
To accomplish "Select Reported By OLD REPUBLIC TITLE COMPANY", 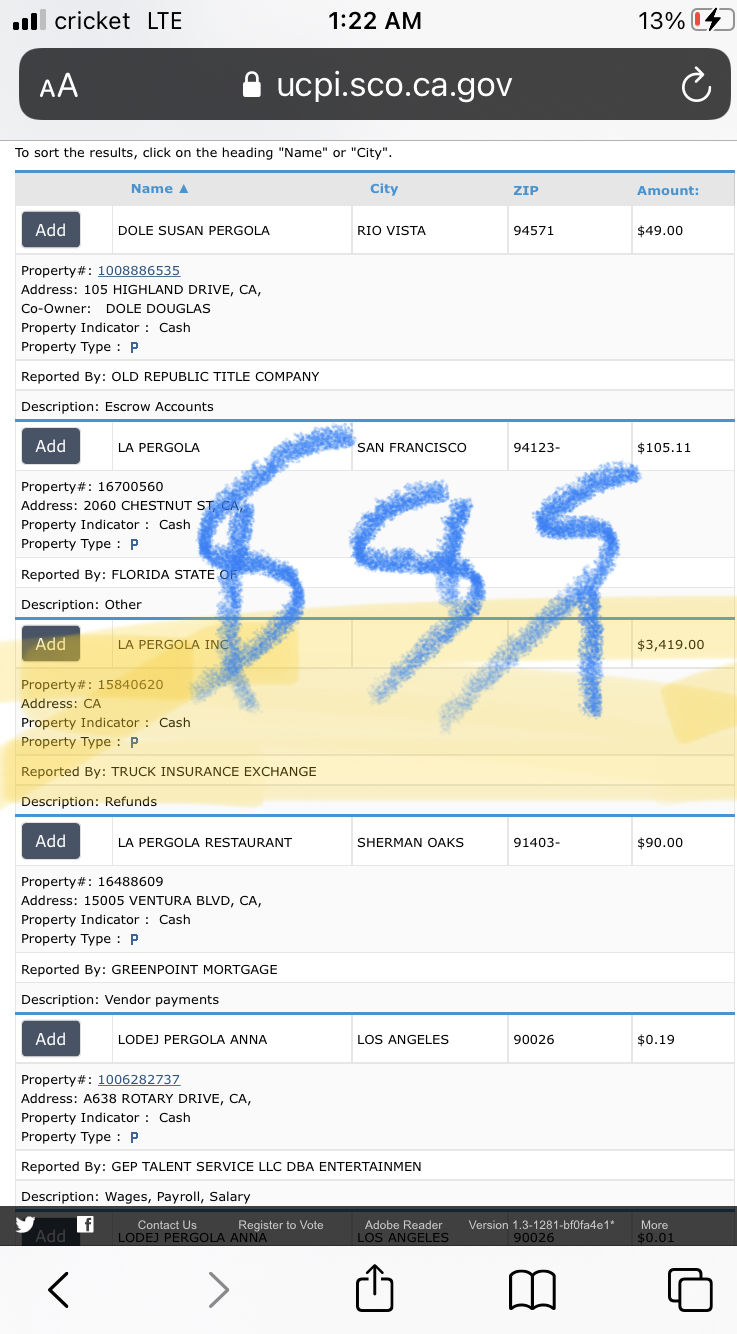I will tap(170, 377).
